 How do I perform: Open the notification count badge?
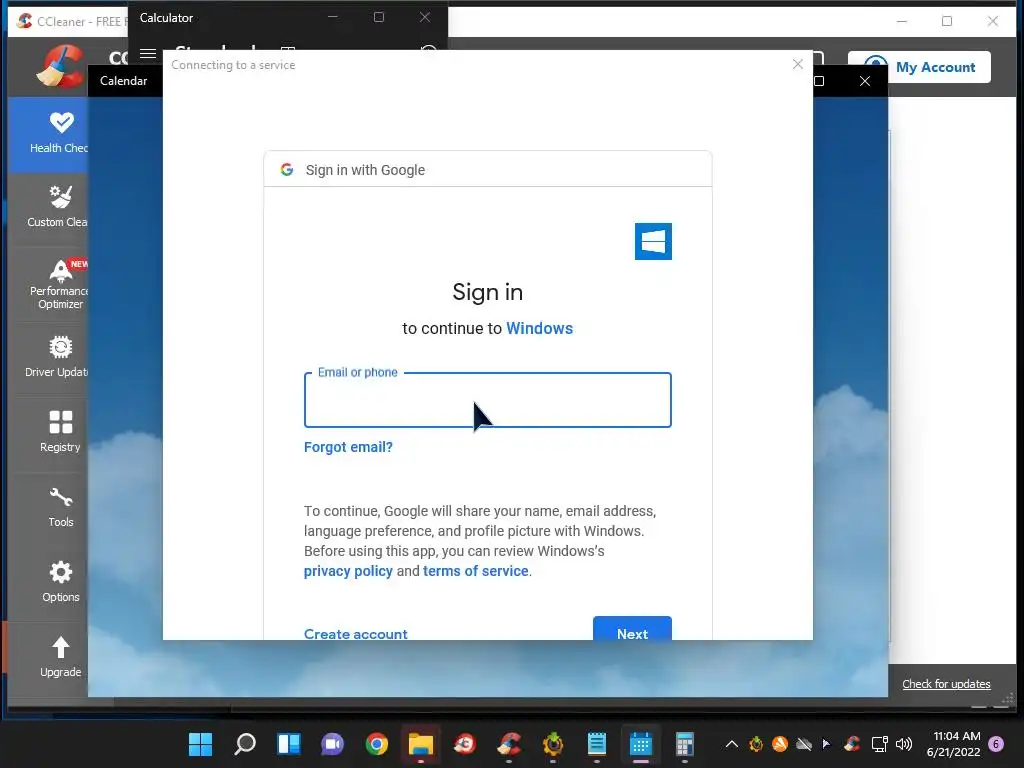996,744
